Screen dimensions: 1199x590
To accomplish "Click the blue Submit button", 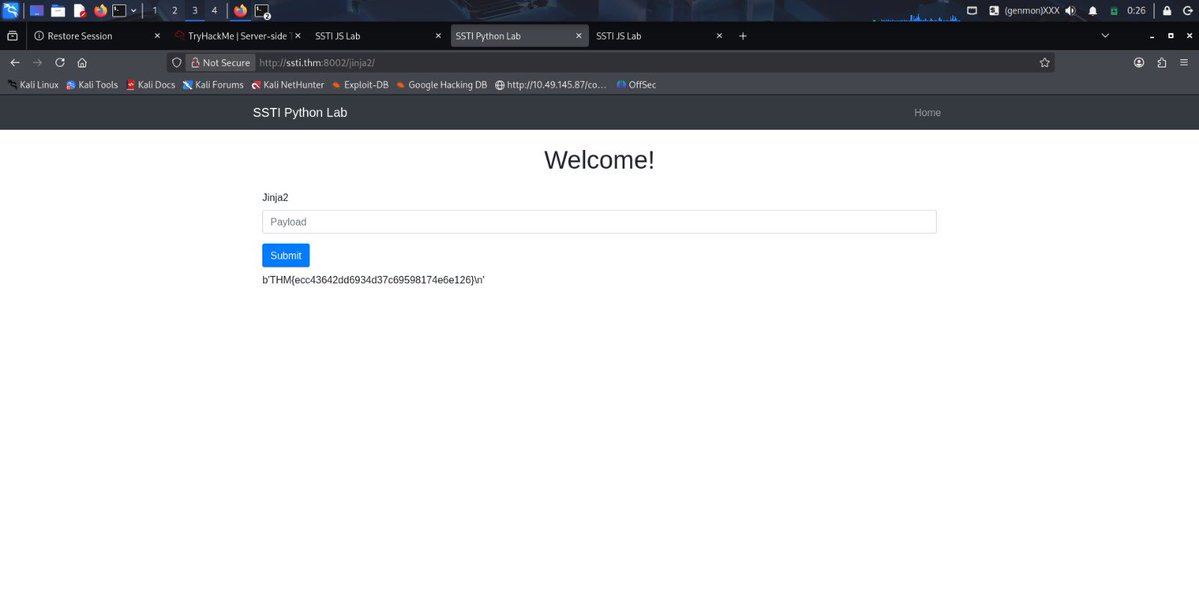I will click(x=286, y=255).
